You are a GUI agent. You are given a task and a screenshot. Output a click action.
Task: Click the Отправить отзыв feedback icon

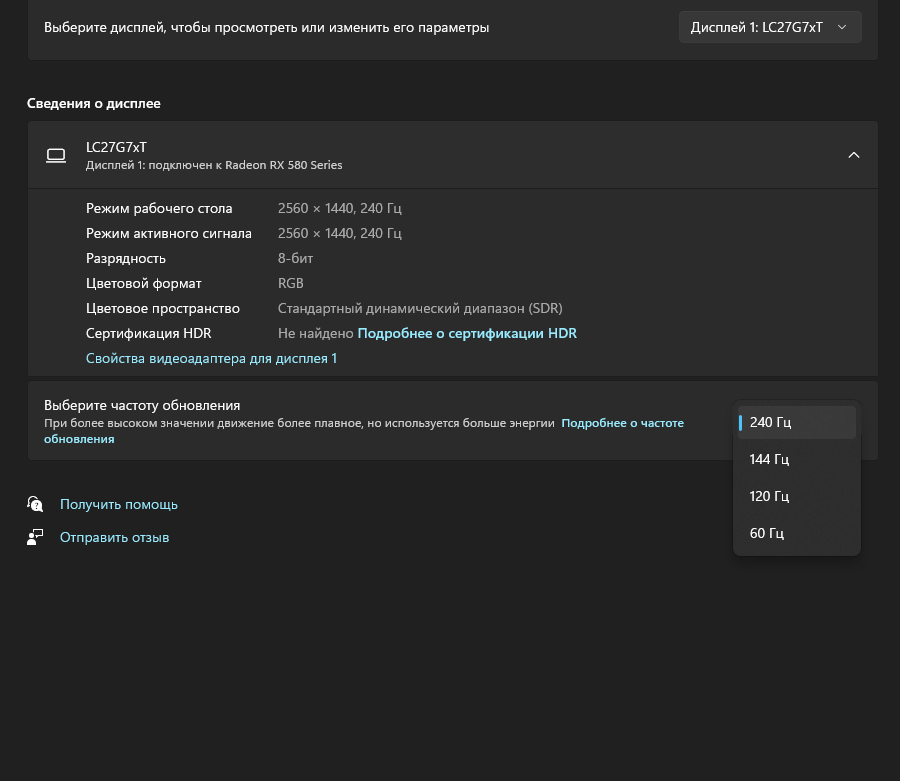tap(35, 537)
